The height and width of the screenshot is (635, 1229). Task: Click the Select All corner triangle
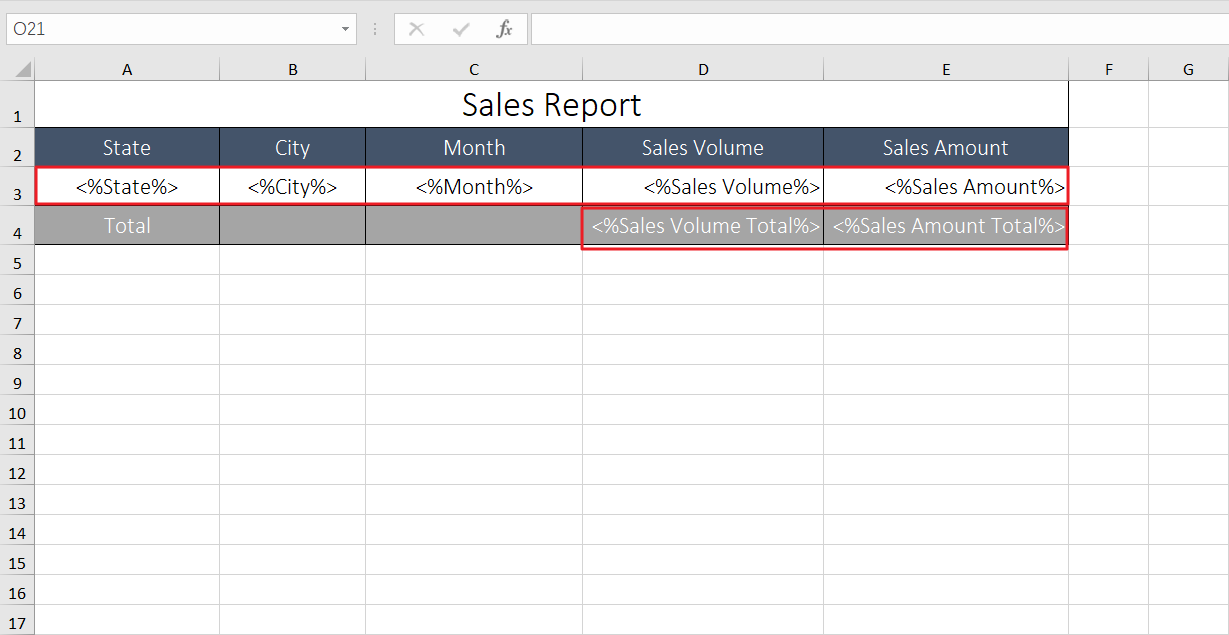click(22, 70)
